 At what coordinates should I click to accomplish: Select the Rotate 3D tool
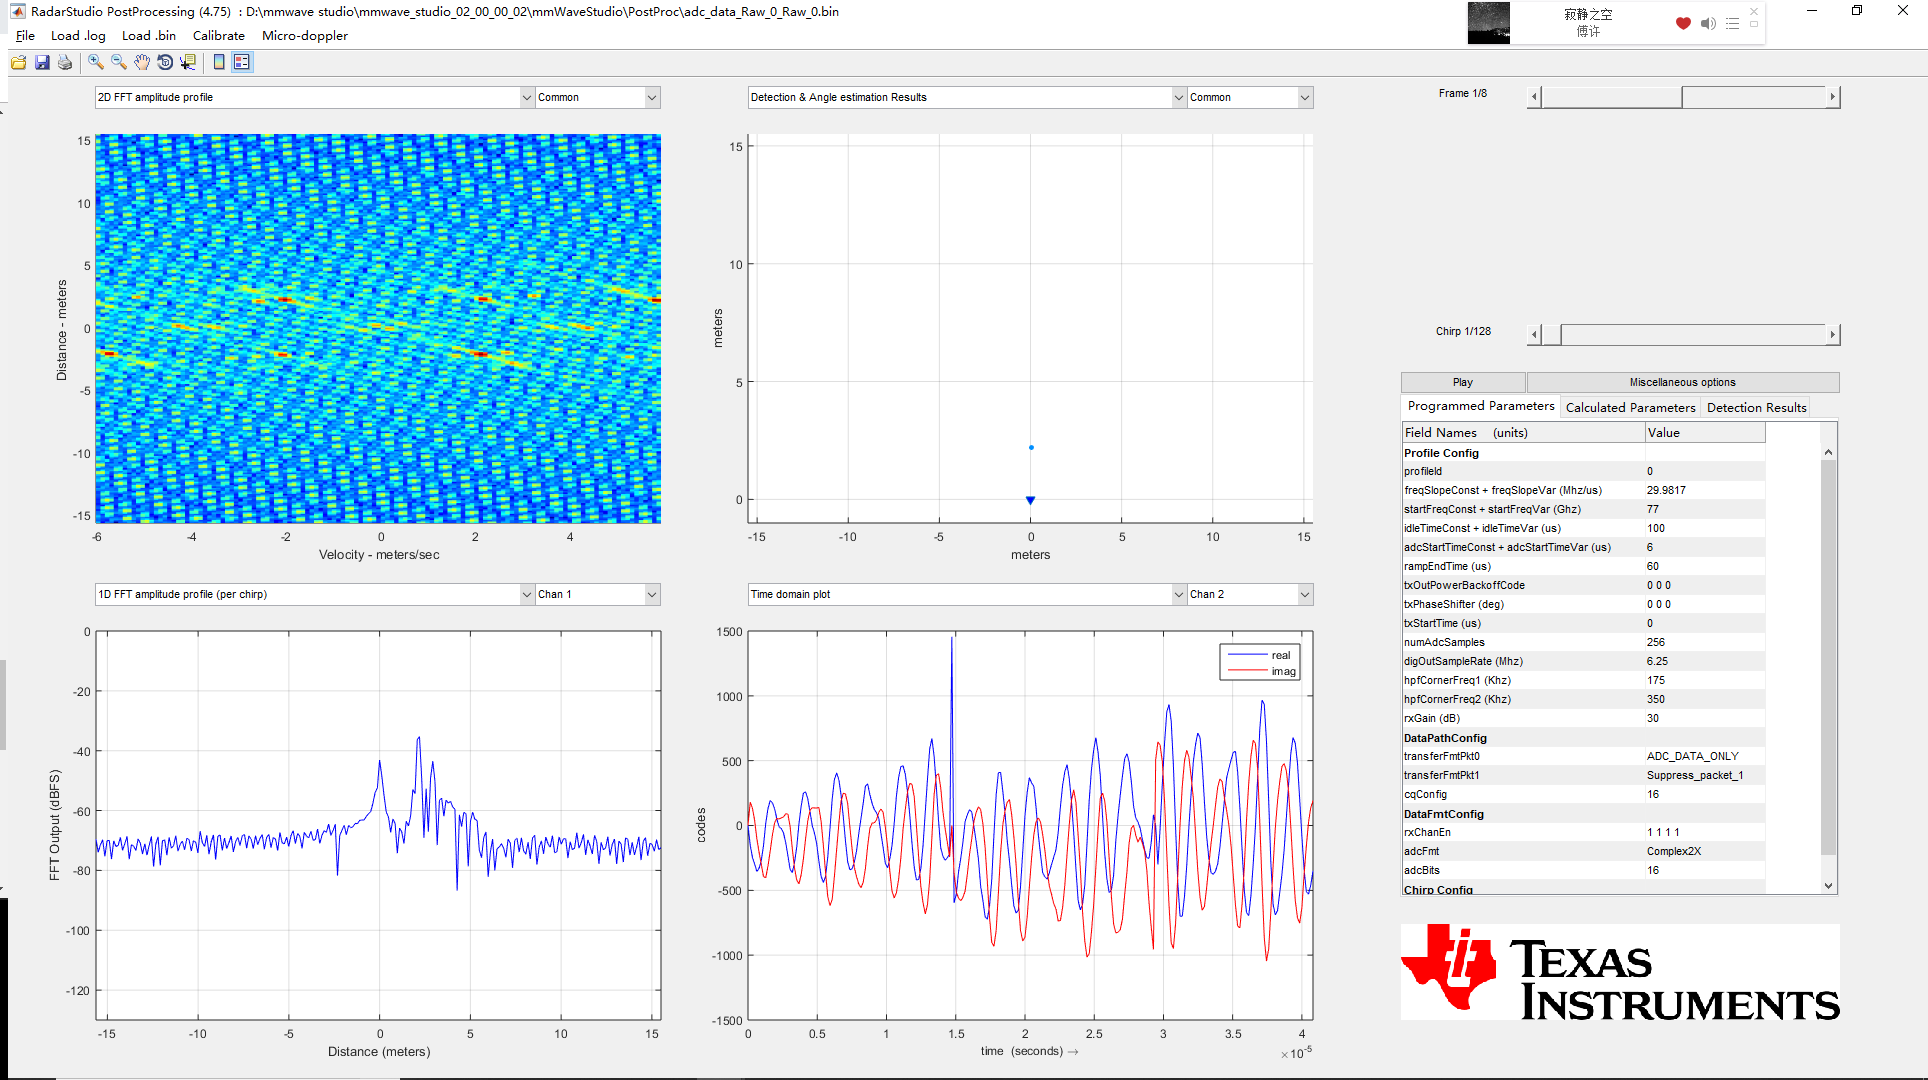[165, 62]
